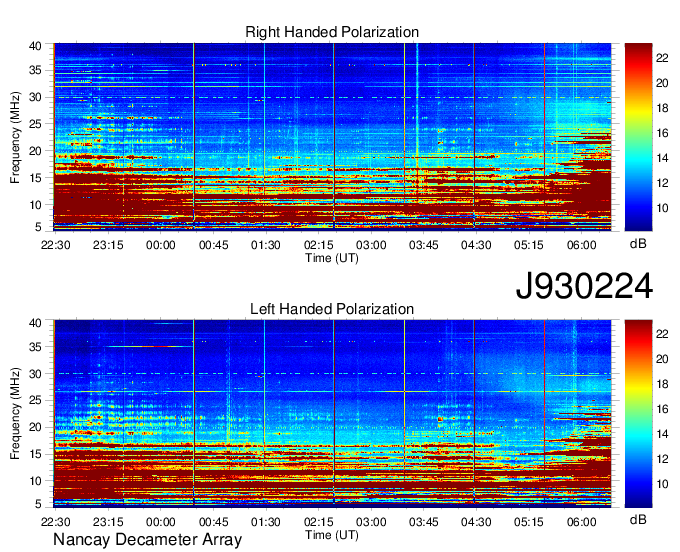Click the 18 dB tick on the upper color bar
Image resolution: width=680 pixels, height=552 pixels.
(x=662, y=108)
